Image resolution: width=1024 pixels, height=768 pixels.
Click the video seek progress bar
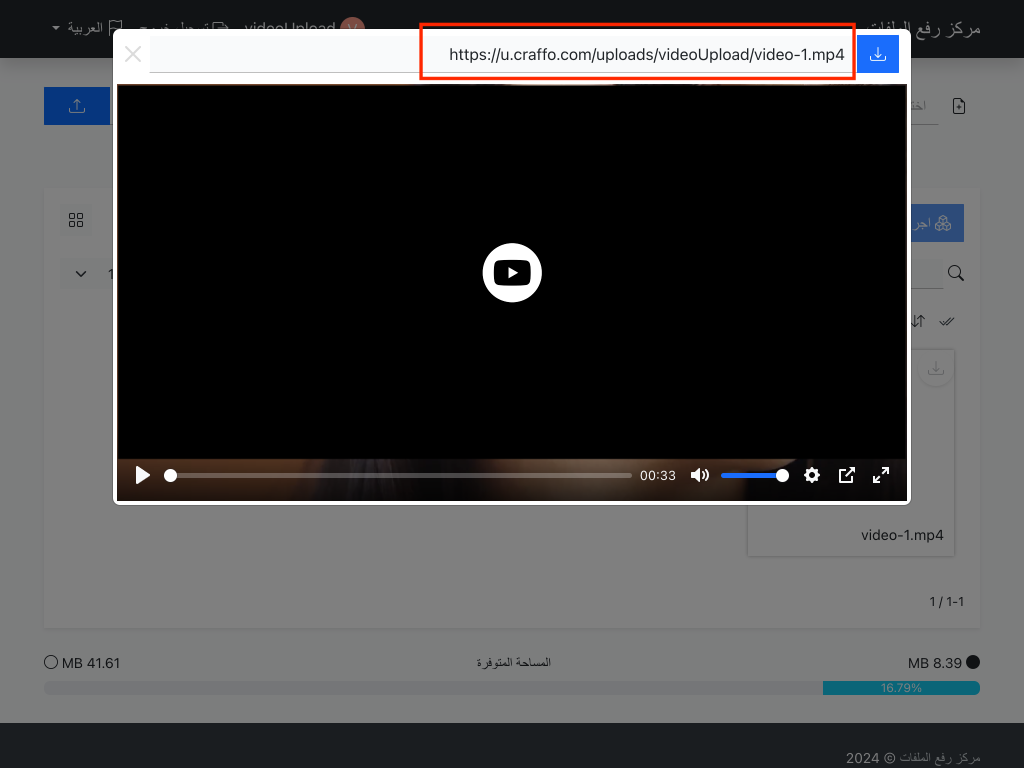400,476
